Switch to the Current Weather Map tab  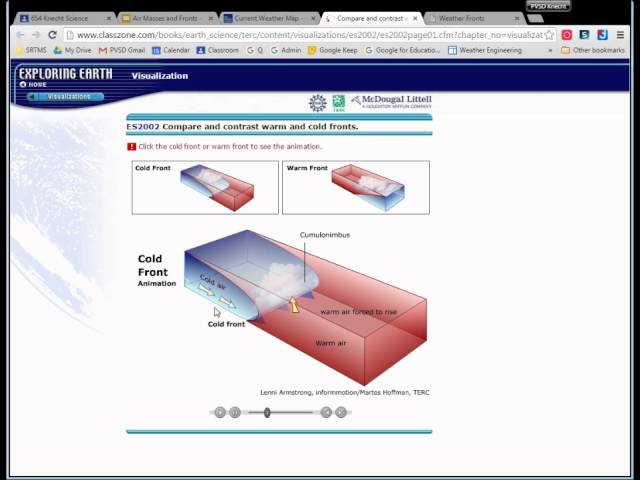click(269, 18)
